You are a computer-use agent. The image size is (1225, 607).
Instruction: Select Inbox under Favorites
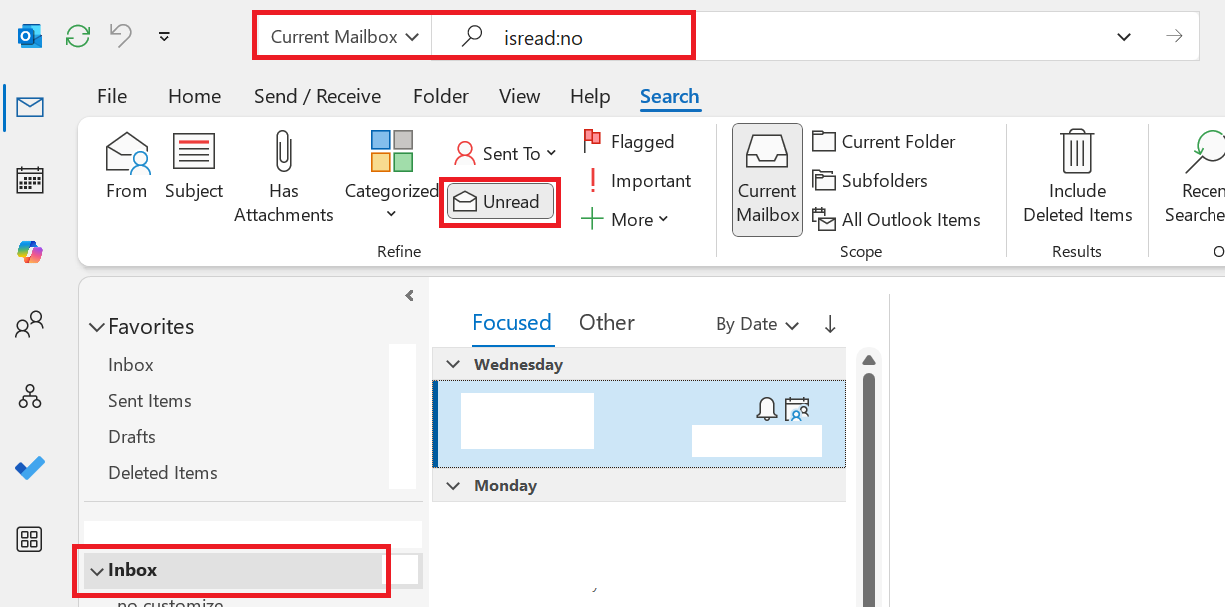click(131, 365)
